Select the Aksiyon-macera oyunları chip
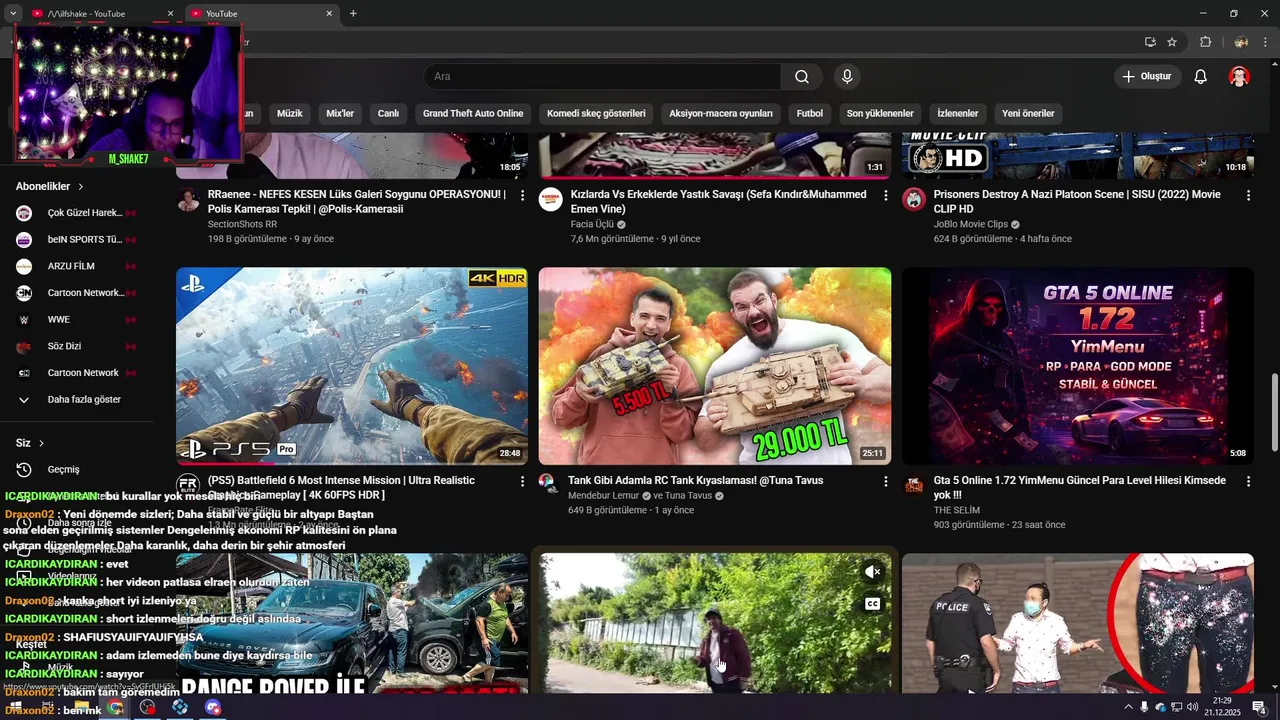This screenshot has height=720, width=1280. click(721, 113)
